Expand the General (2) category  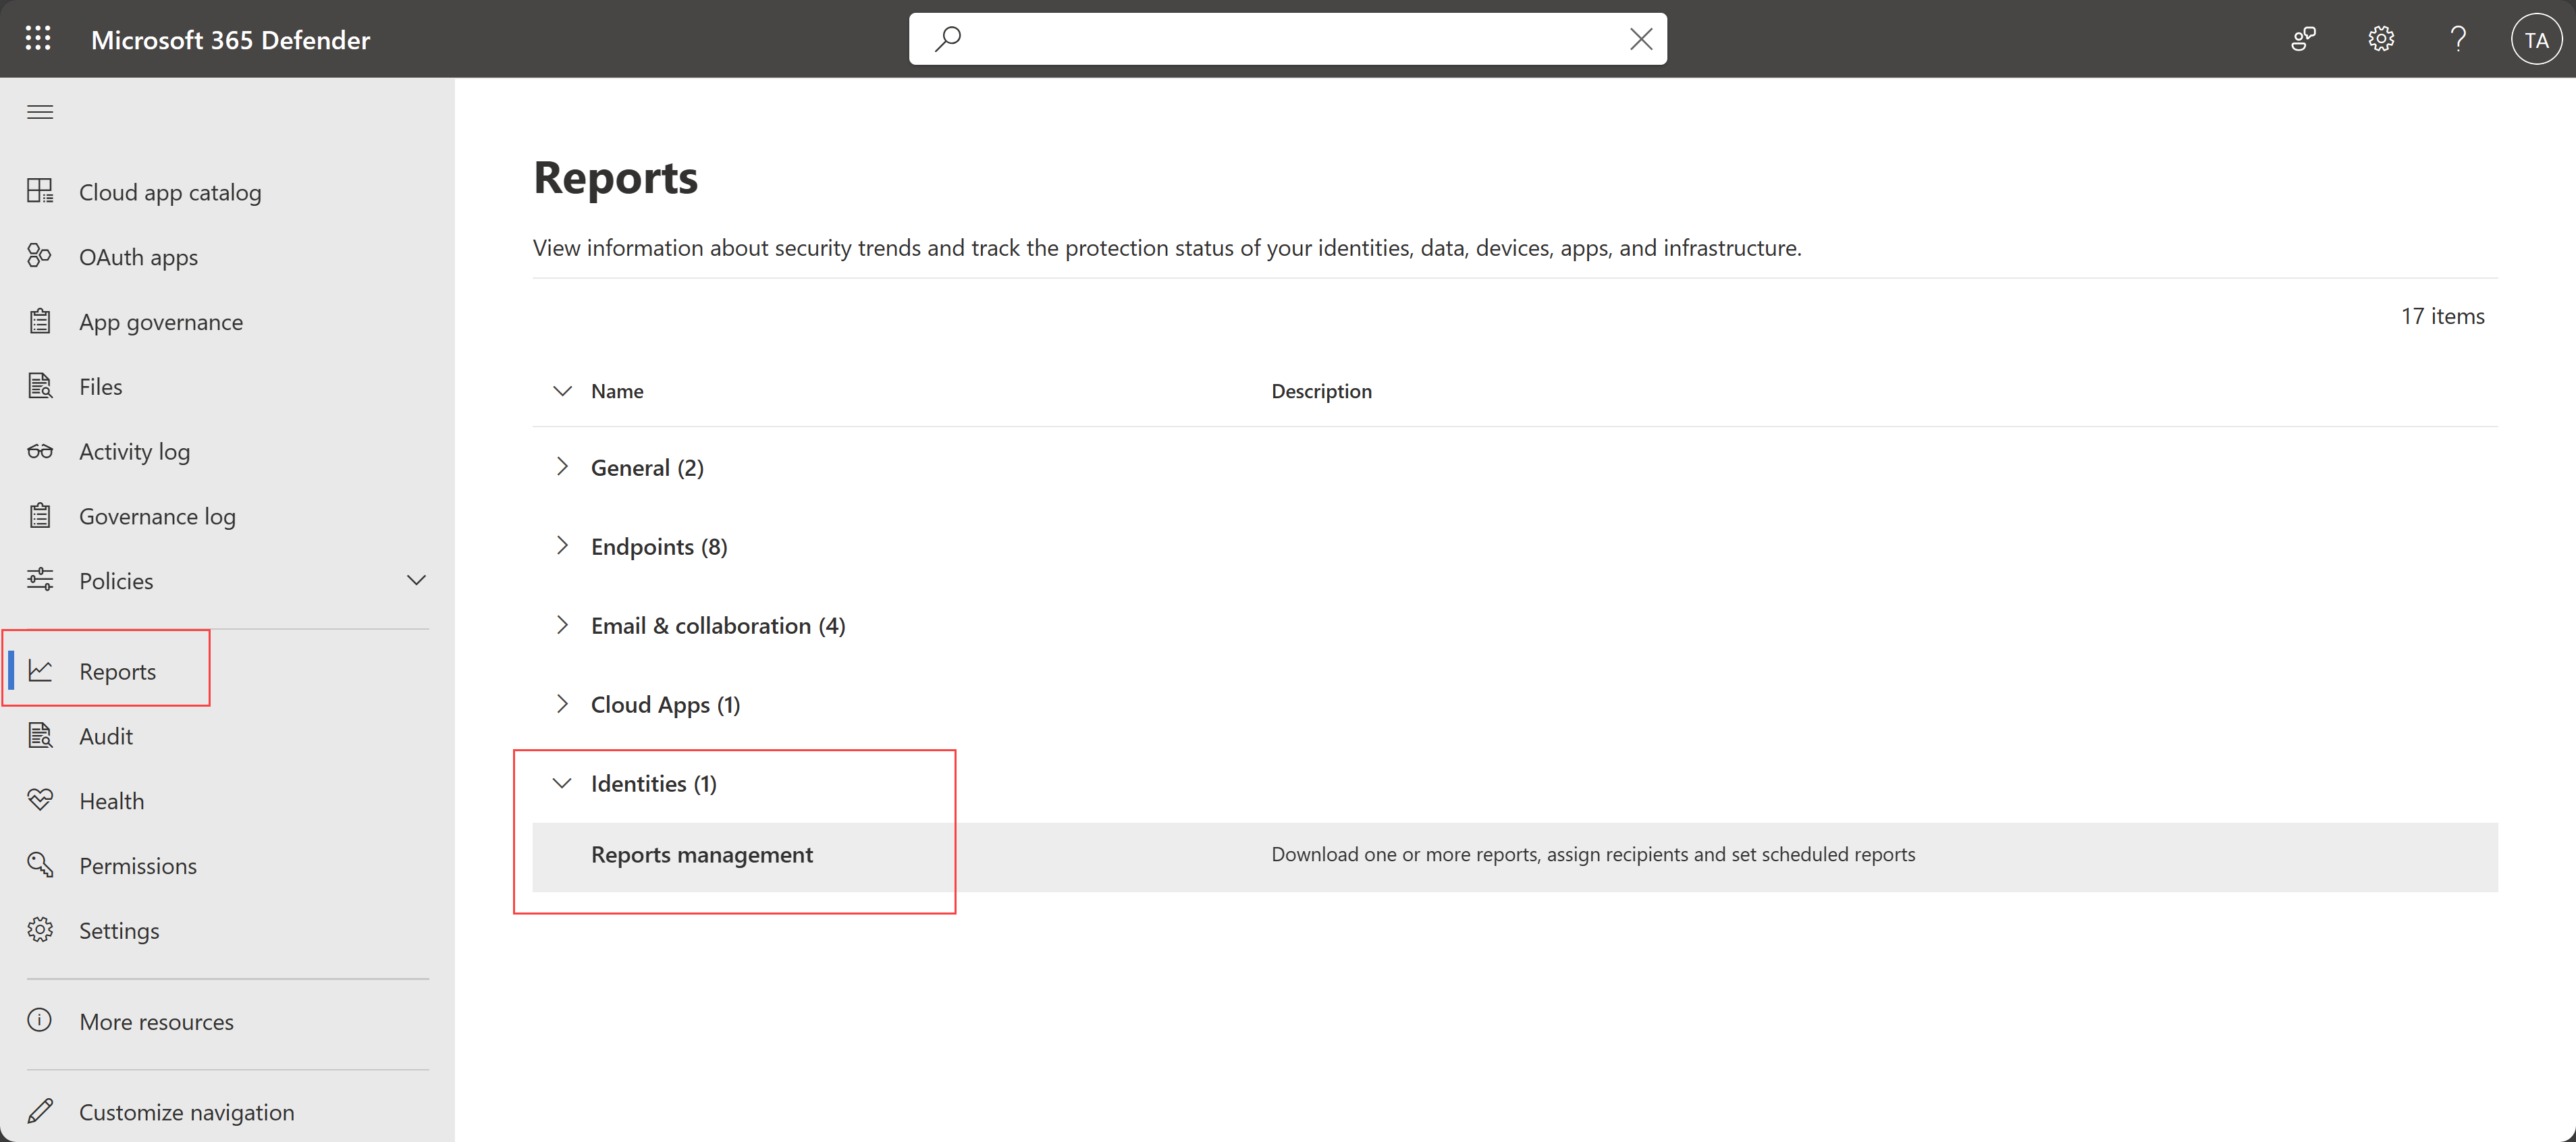point(565,466)
